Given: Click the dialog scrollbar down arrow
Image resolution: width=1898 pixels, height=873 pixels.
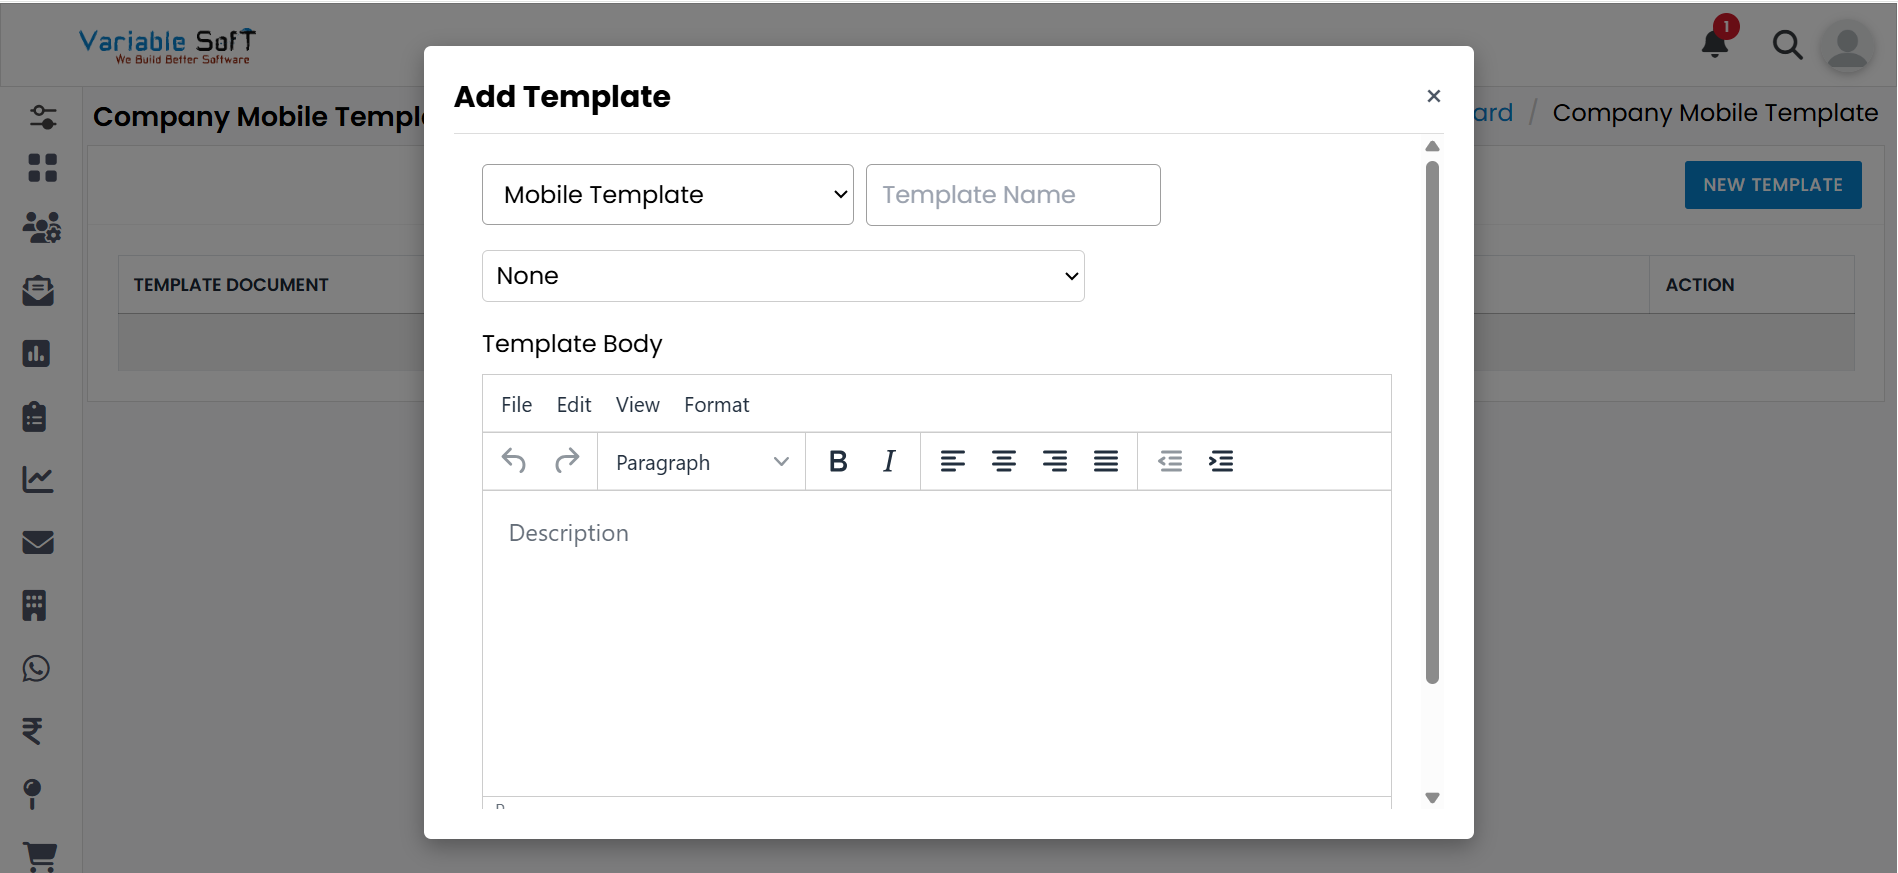Looking at the screenshot, I should click(1433, 798).
